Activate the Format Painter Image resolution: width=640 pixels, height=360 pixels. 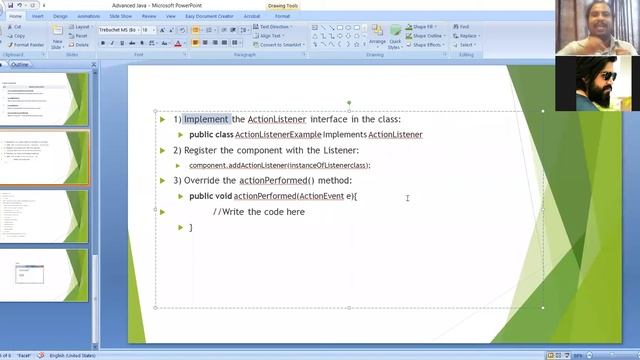click(26, 44)
